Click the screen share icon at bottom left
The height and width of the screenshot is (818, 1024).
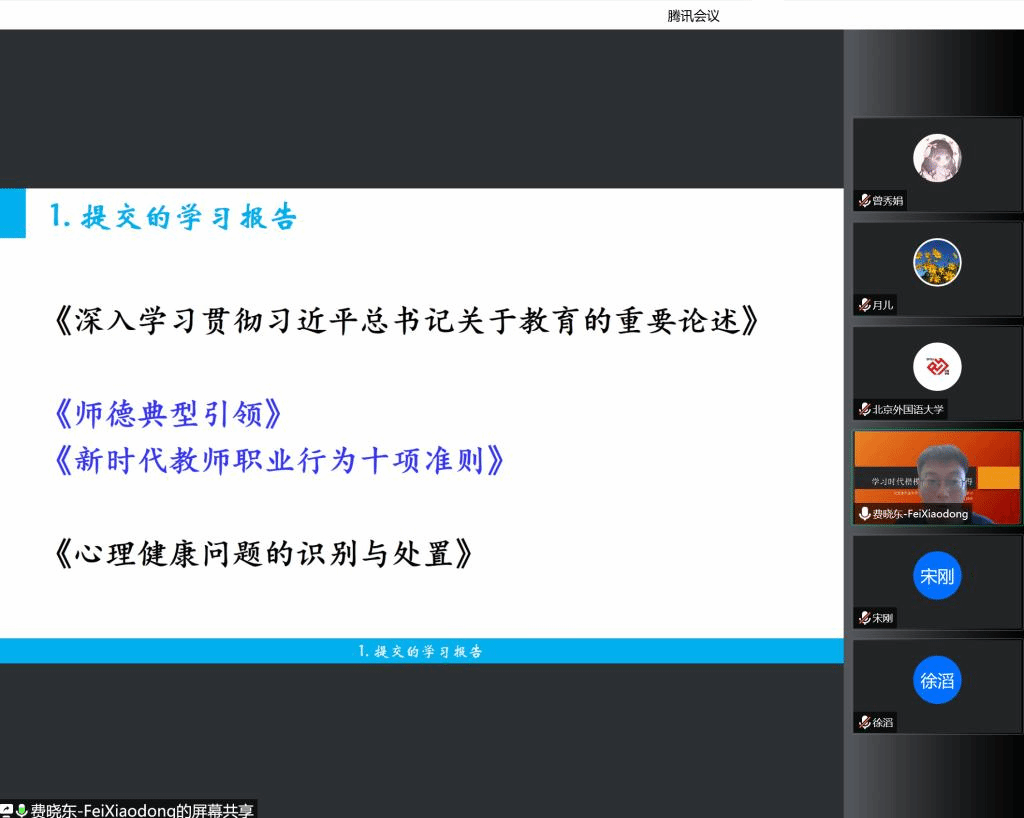[x=6, y=810]
